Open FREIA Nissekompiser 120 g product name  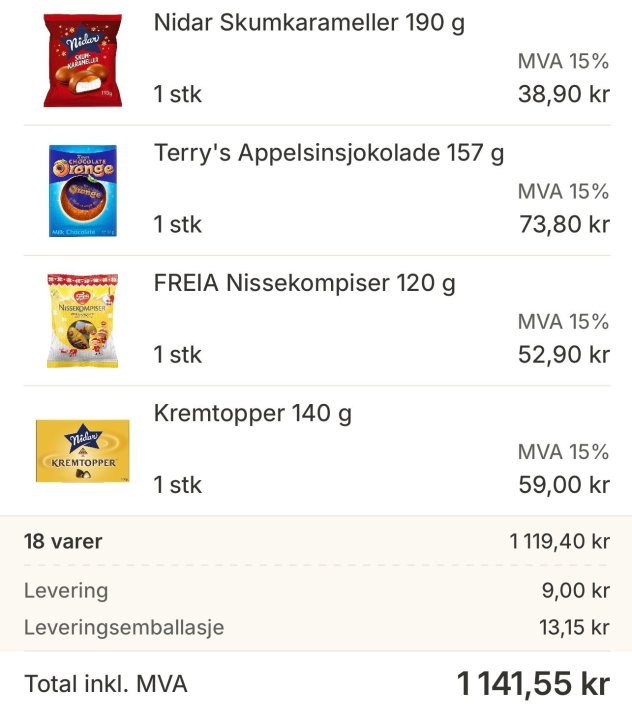click(x=305, y=284)
